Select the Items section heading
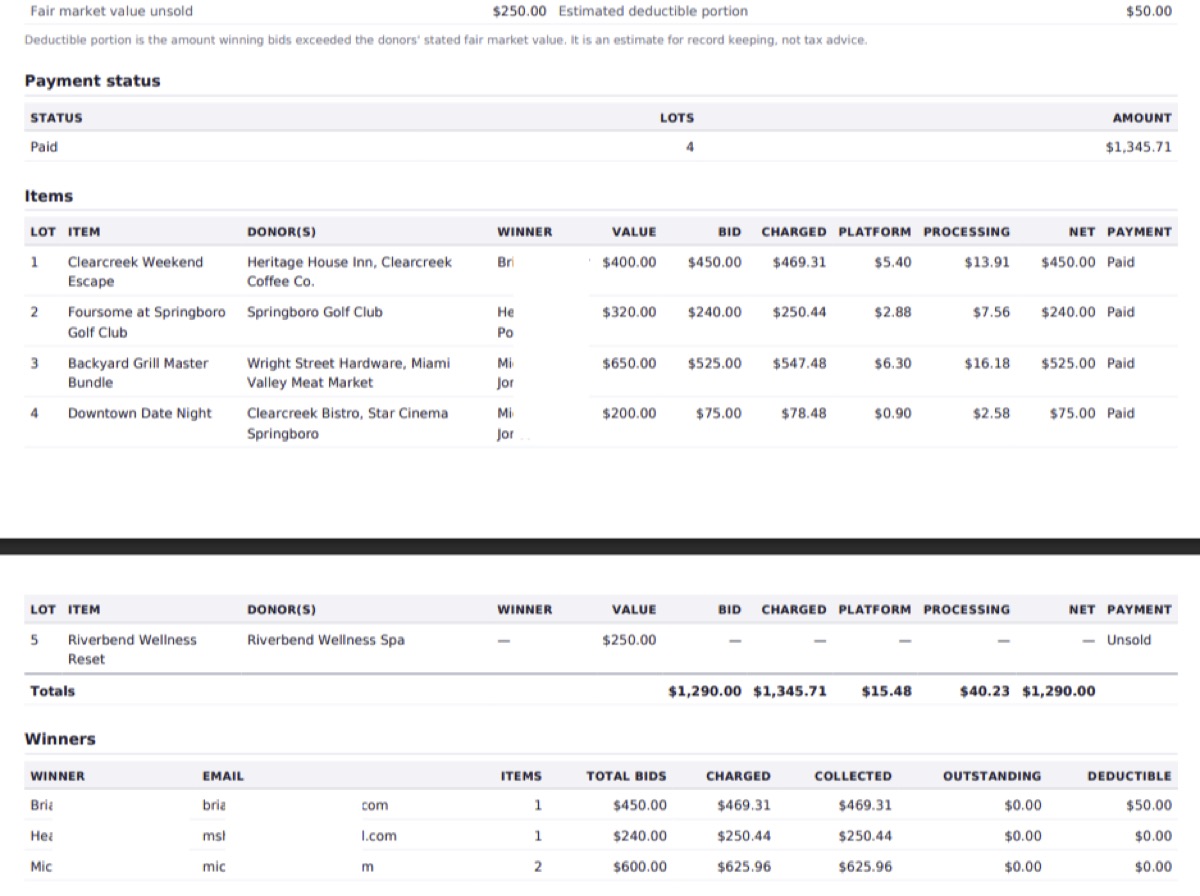The image size is (1200, 896). (x=49, y=196)
